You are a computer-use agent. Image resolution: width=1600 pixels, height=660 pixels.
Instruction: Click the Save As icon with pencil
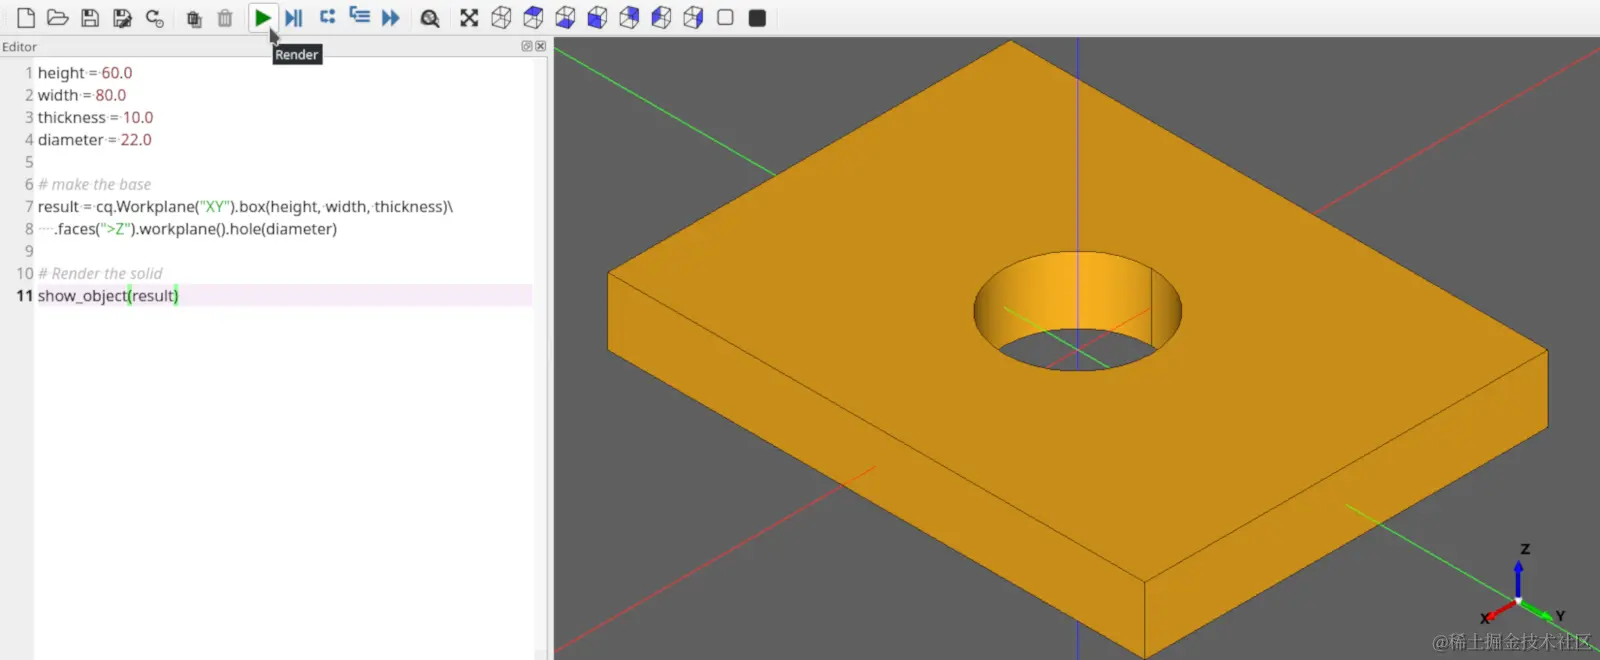click(122, 18)
